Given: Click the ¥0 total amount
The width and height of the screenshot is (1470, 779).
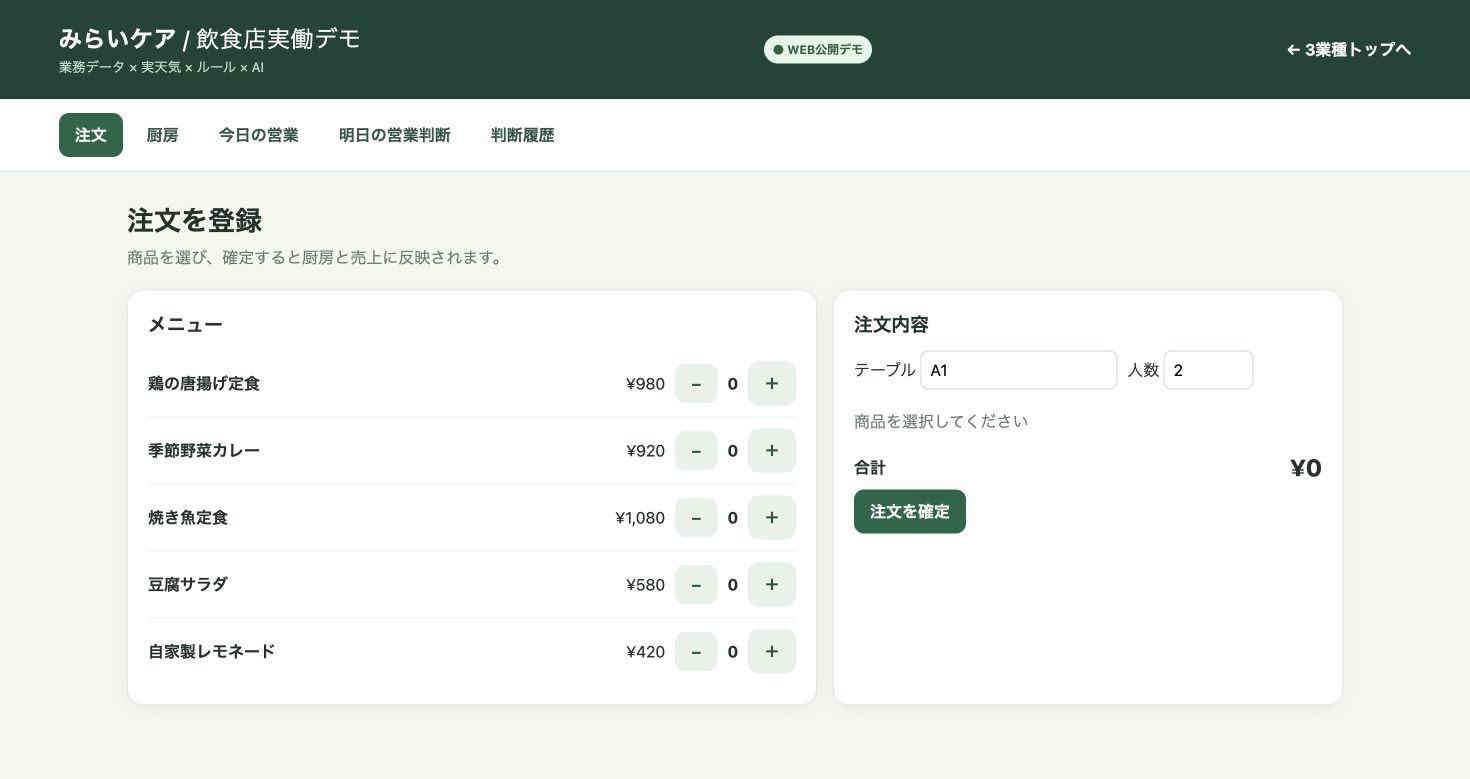Looking at the screenshot, I should (1306, 468).
